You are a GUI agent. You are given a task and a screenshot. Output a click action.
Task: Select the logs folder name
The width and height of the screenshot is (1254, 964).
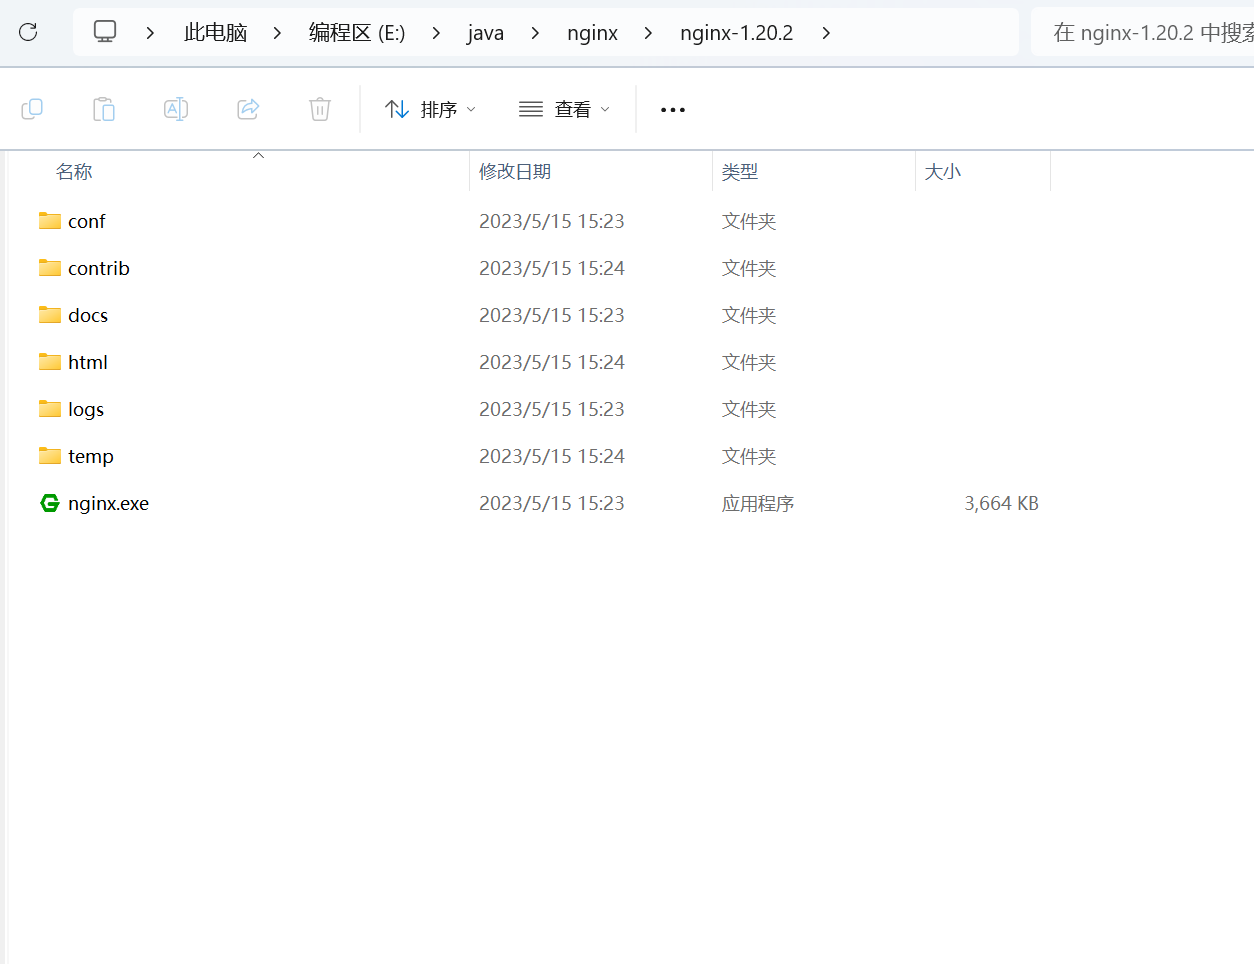pos(86,409)
